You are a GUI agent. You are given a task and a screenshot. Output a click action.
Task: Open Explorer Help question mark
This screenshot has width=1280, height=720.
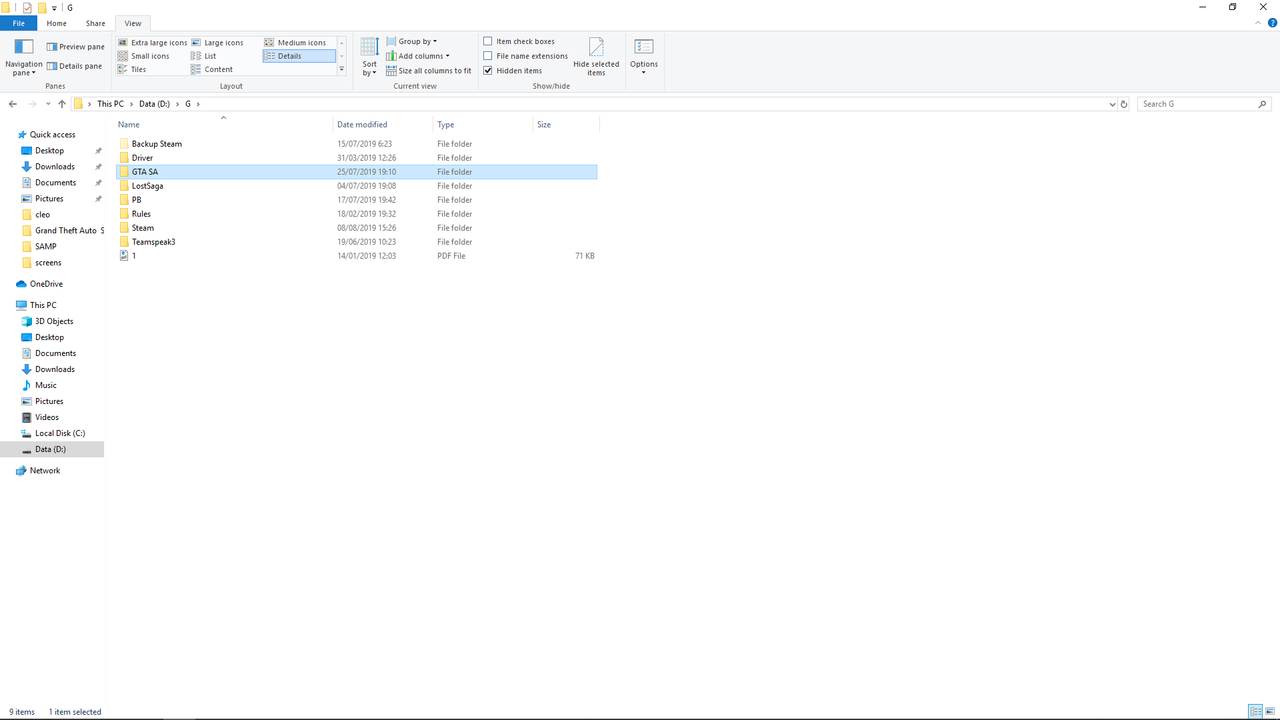pyautogui.click(x=1271, y=23)
